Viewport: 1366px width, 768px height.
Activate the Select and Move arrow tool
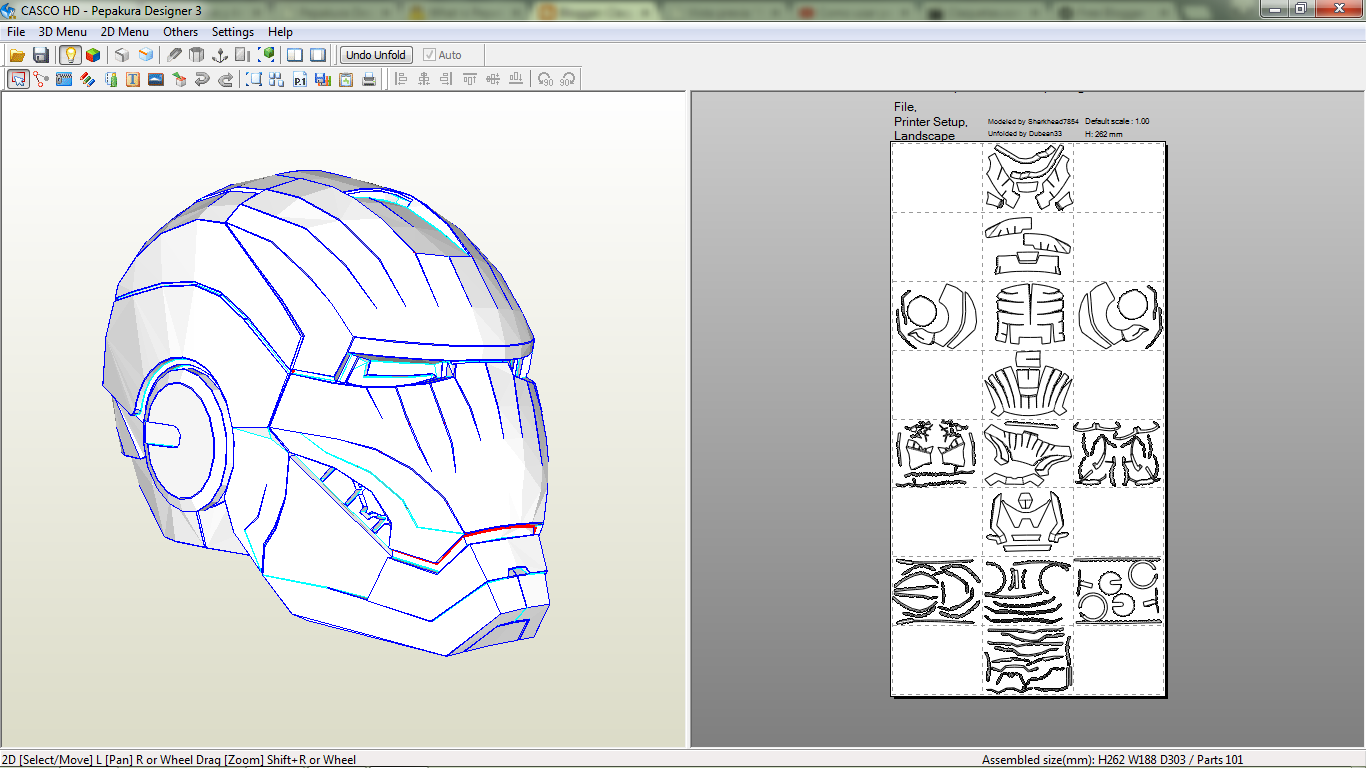[x=18, y=79]
